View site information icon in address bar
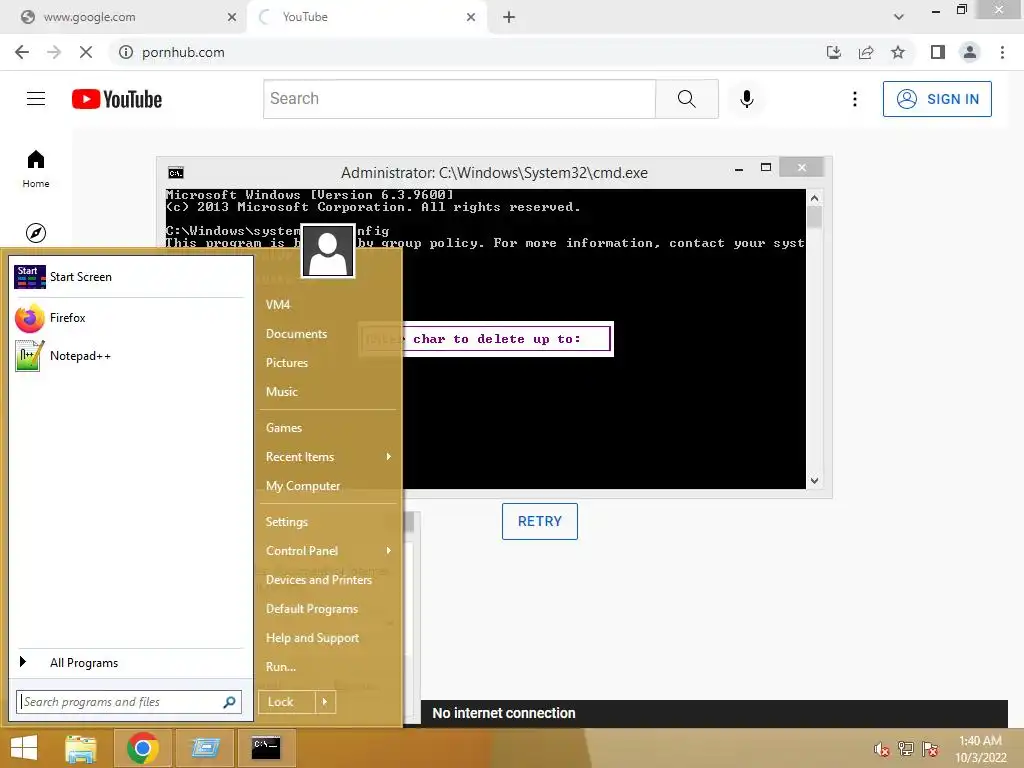Image resolution: width=1024 pixels, height=768 pixels. point(125,52)
